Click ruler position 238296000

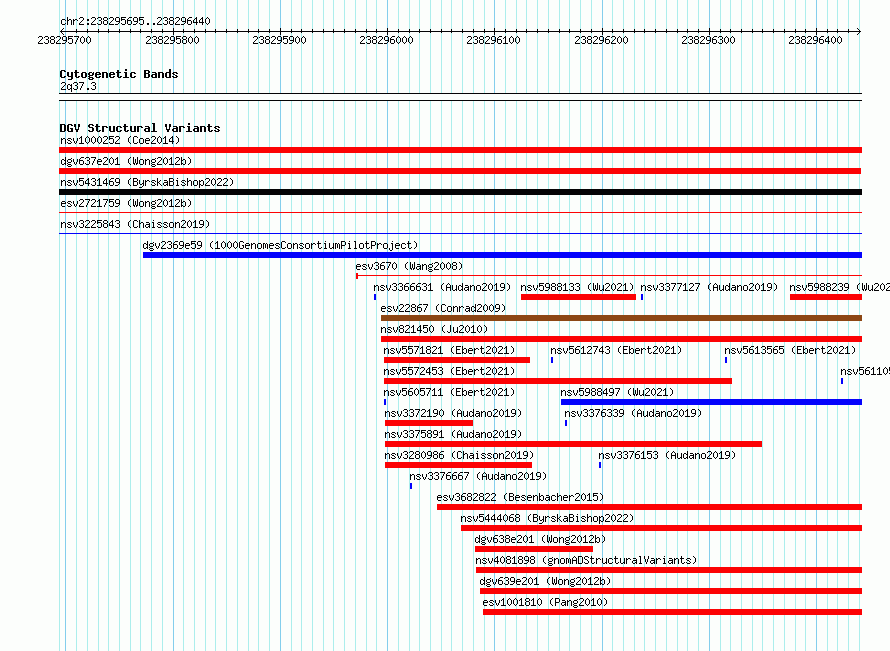point(387,40)
